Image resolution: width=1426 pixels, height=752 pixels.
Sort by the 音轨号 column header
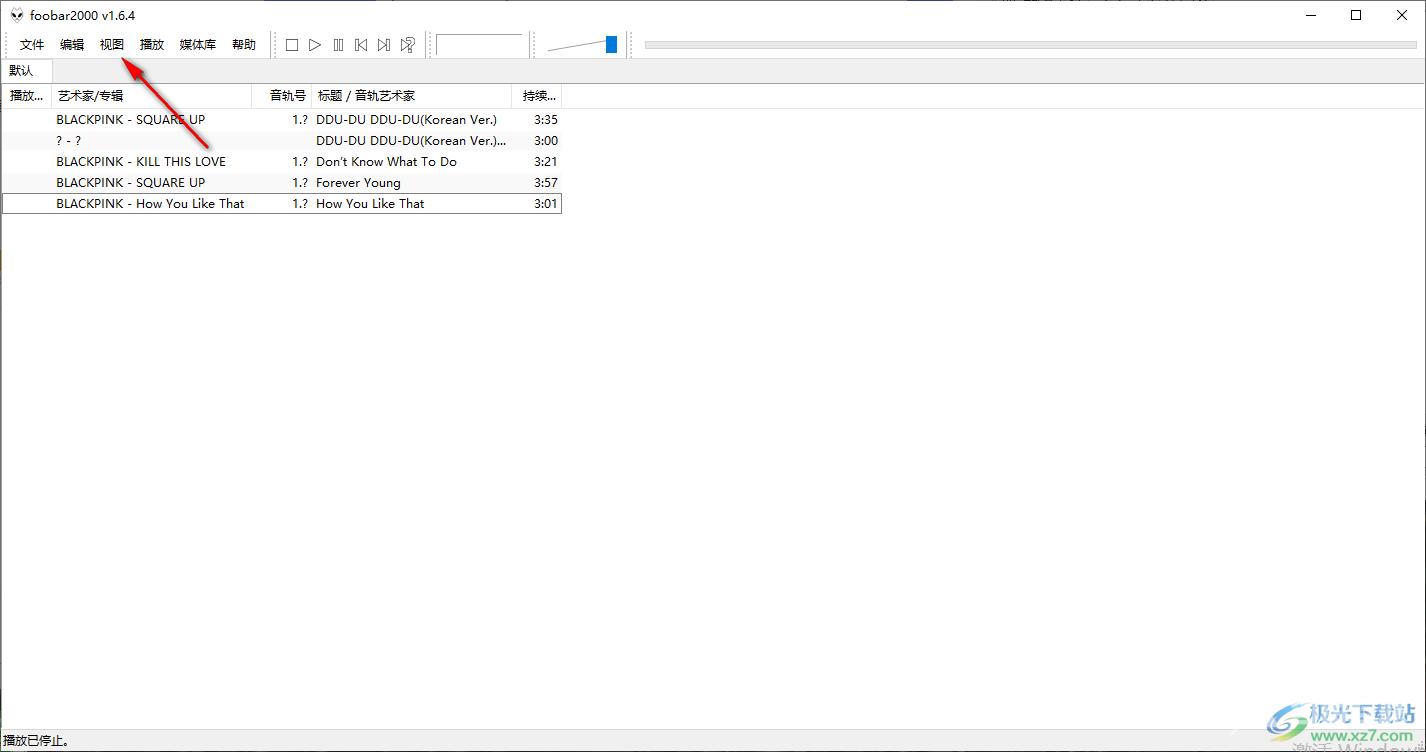click(x=282, y=96)
